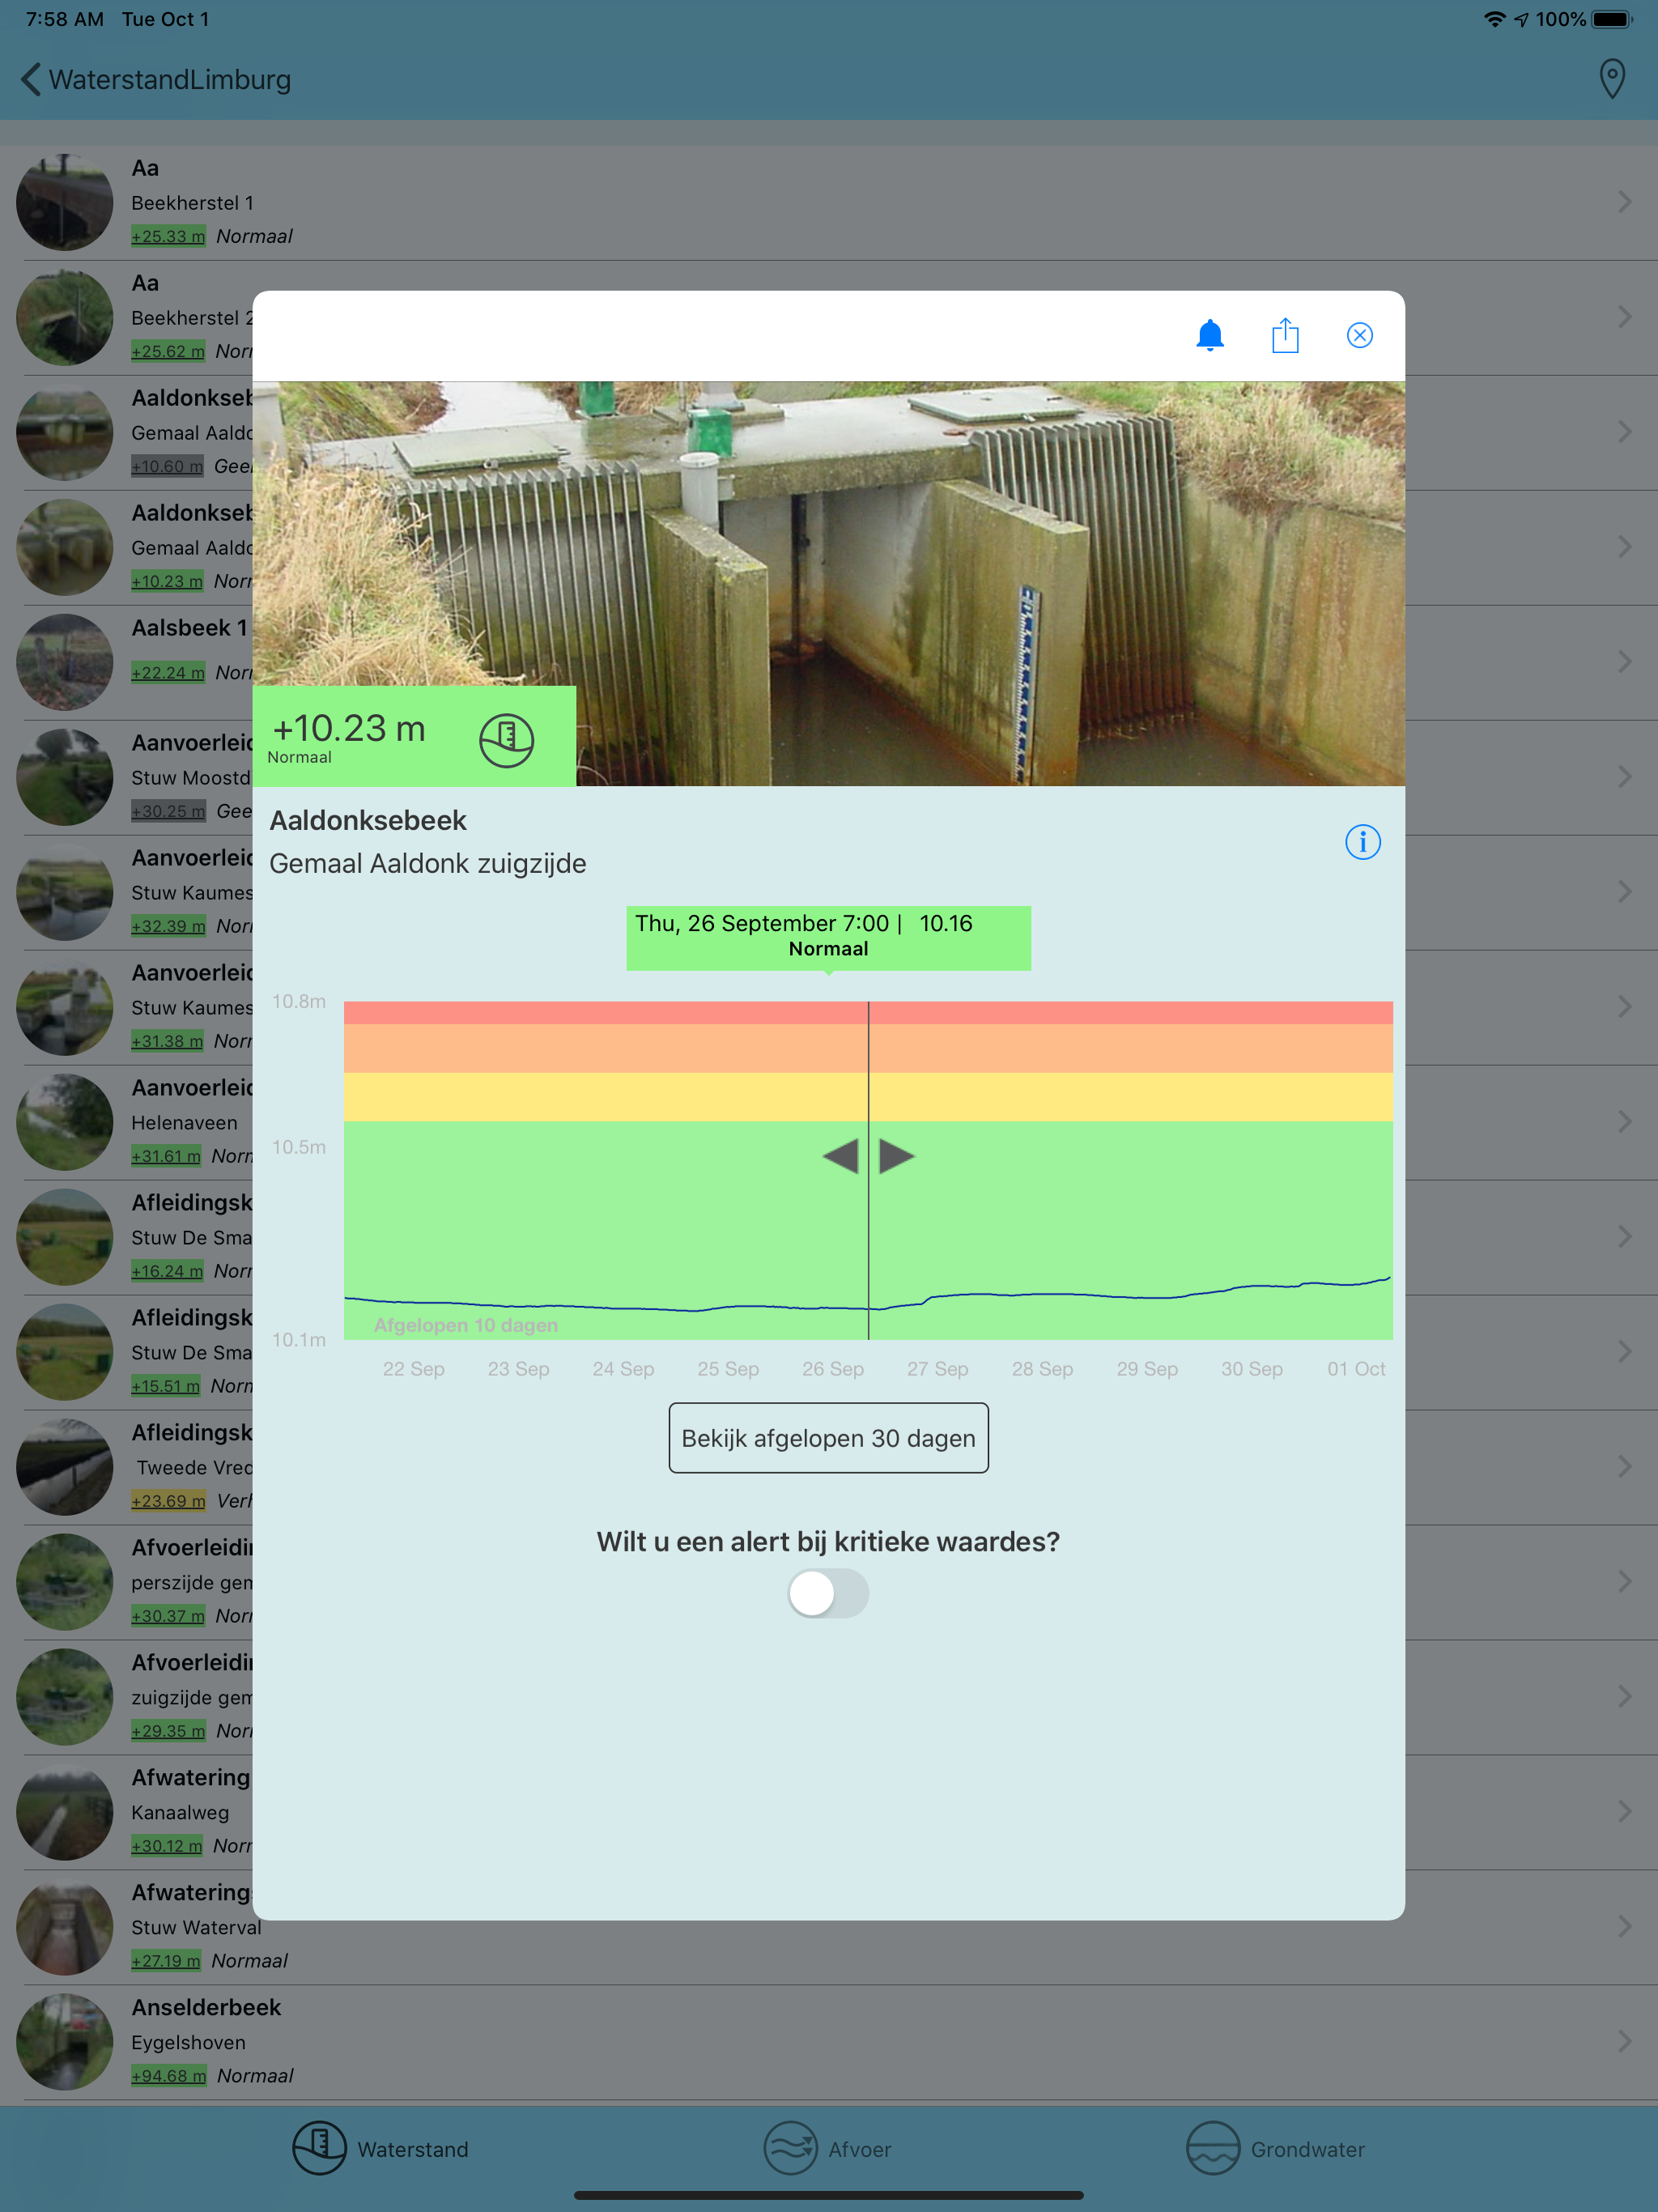This screenshot has width=1658, height=2212.
Task: Open the Stuw Moostdijk row chevron
Action: tap(1625, 777)
